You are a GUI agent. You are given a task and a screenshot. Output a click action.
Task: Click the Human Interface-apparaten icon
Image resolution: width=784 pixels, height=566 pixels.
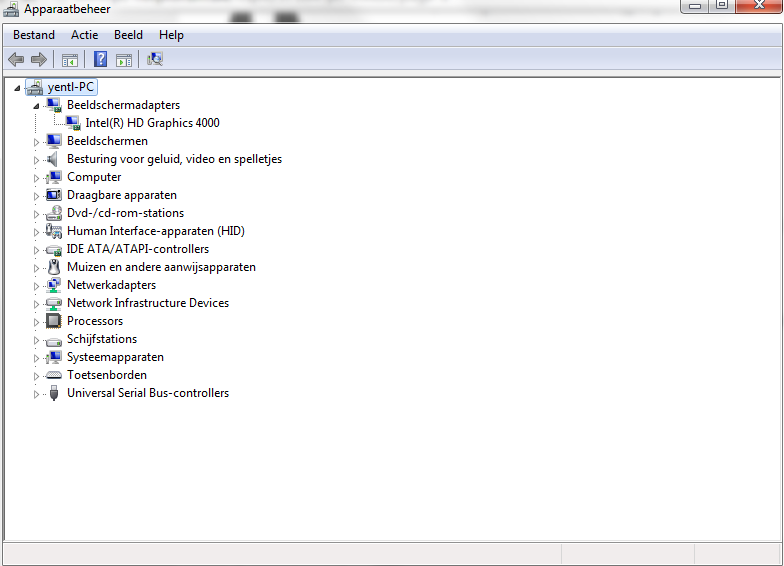(x=54, y=231)
